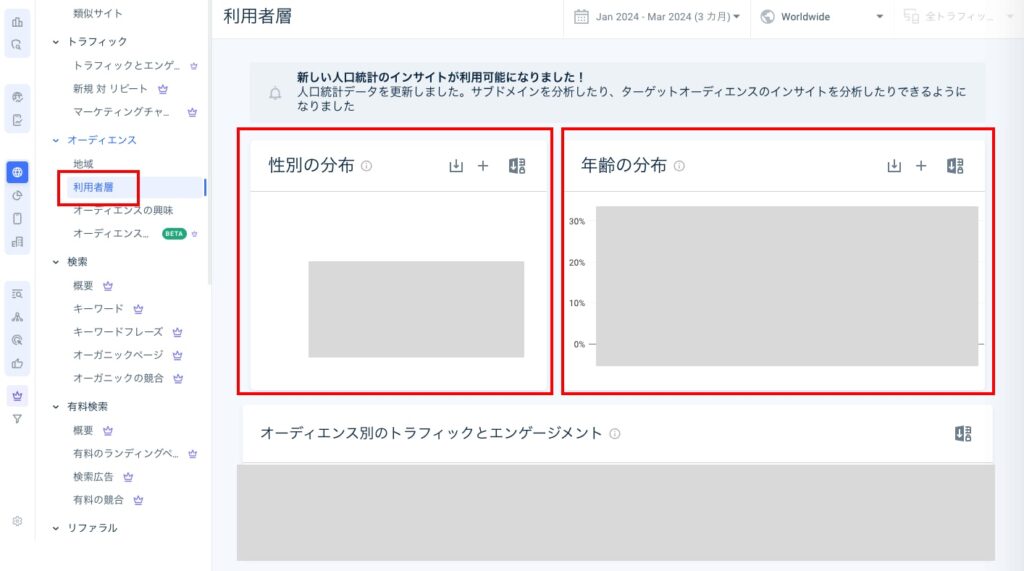Expand the リファラル sidebar section
Viewport: 1024px width, 571px height.
[x=56, y=528]
